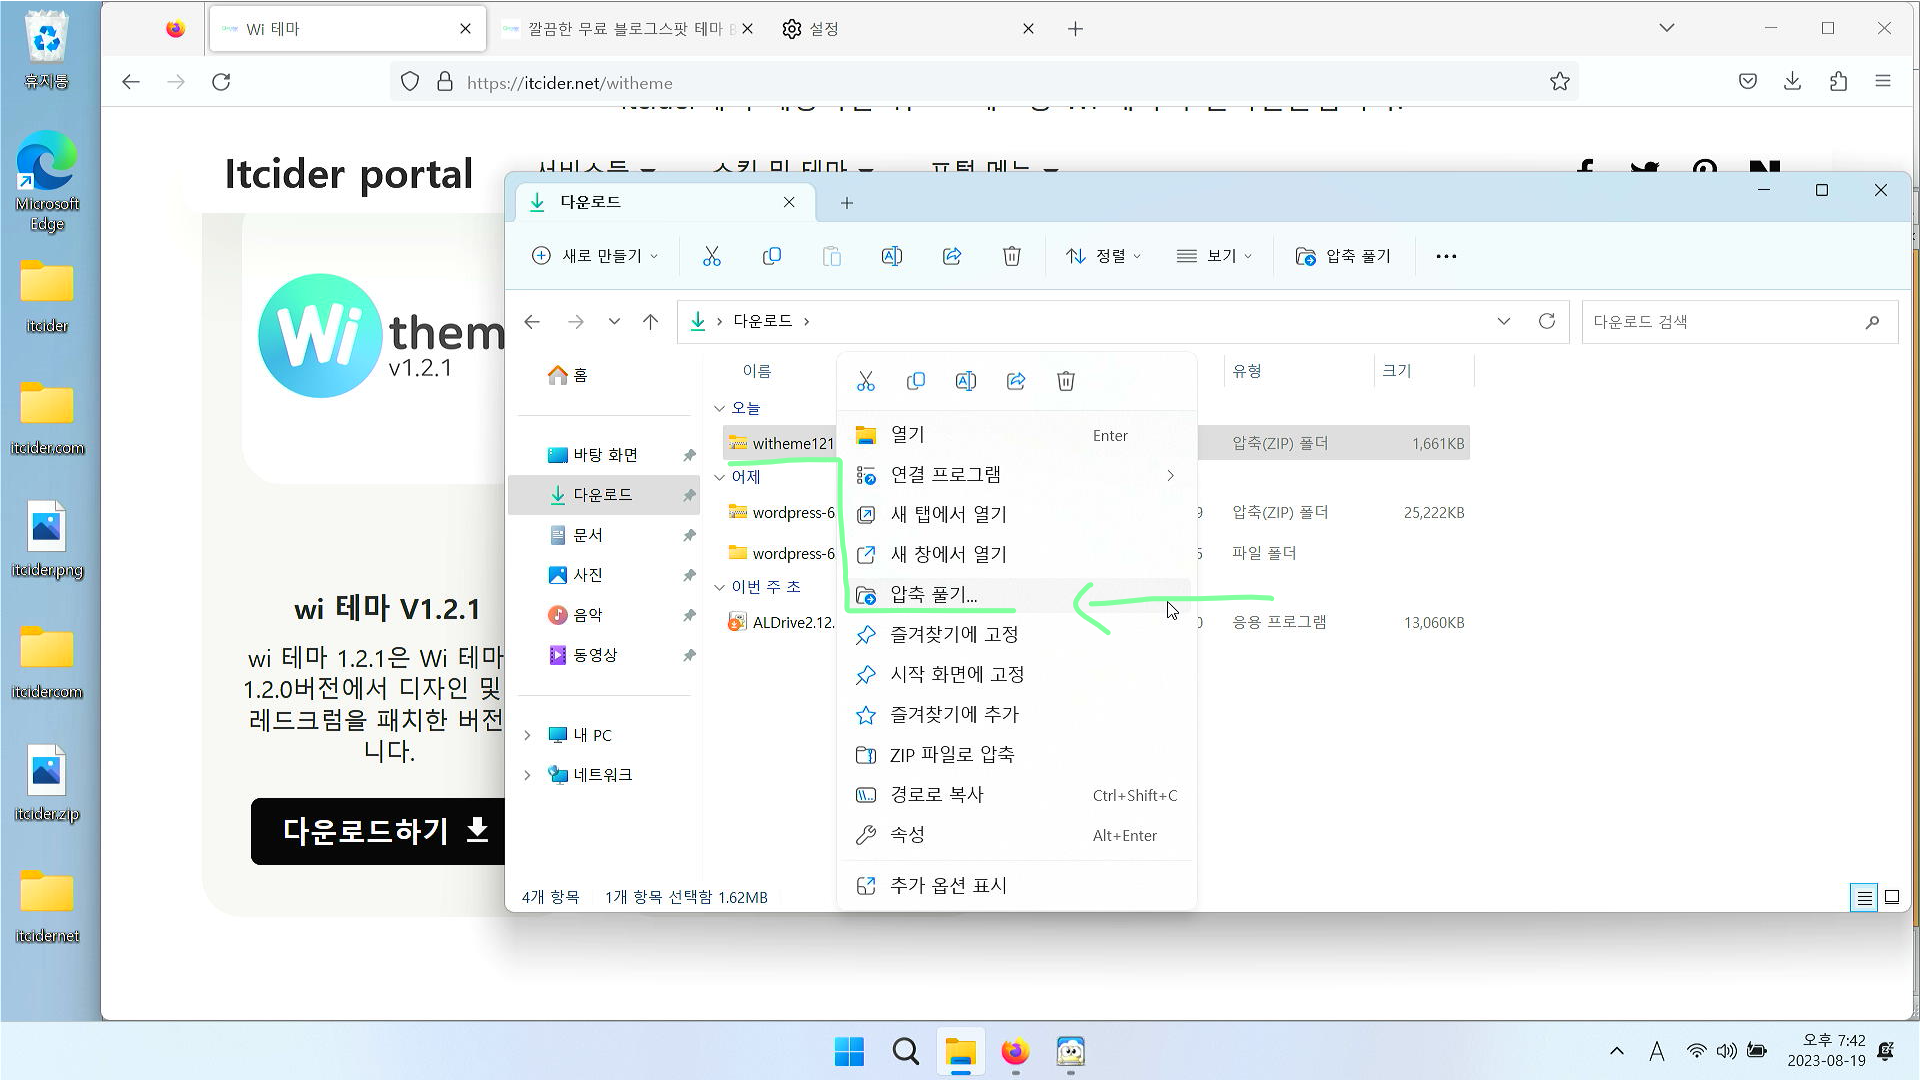The height and width of the screenshot is (1080, 1920).
Task: Click the rename icon in Explorer toolbar
Action: [891, 256]
